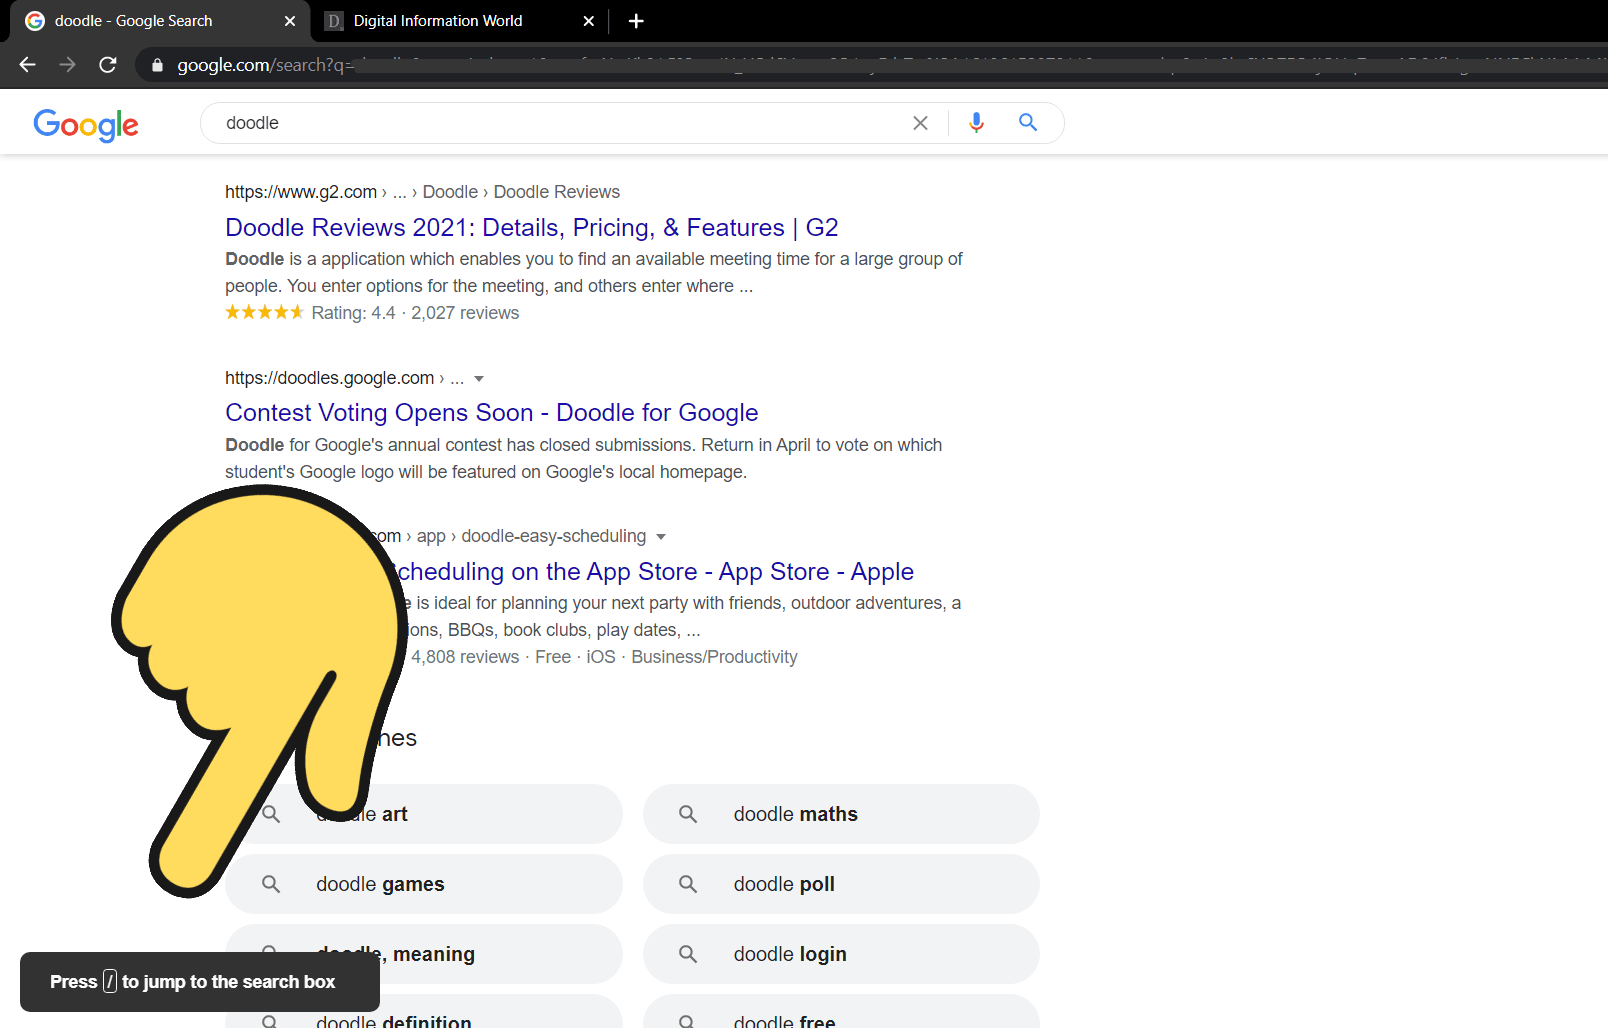
Task: Click magnifier icon beside doodle poll
Action: 688,884
